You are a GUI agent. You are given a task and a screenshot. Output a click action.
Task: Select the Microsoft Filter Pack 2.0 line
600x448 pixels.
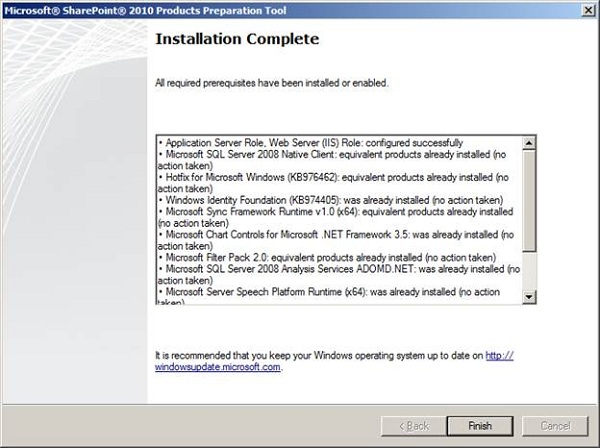click(327, 257)
